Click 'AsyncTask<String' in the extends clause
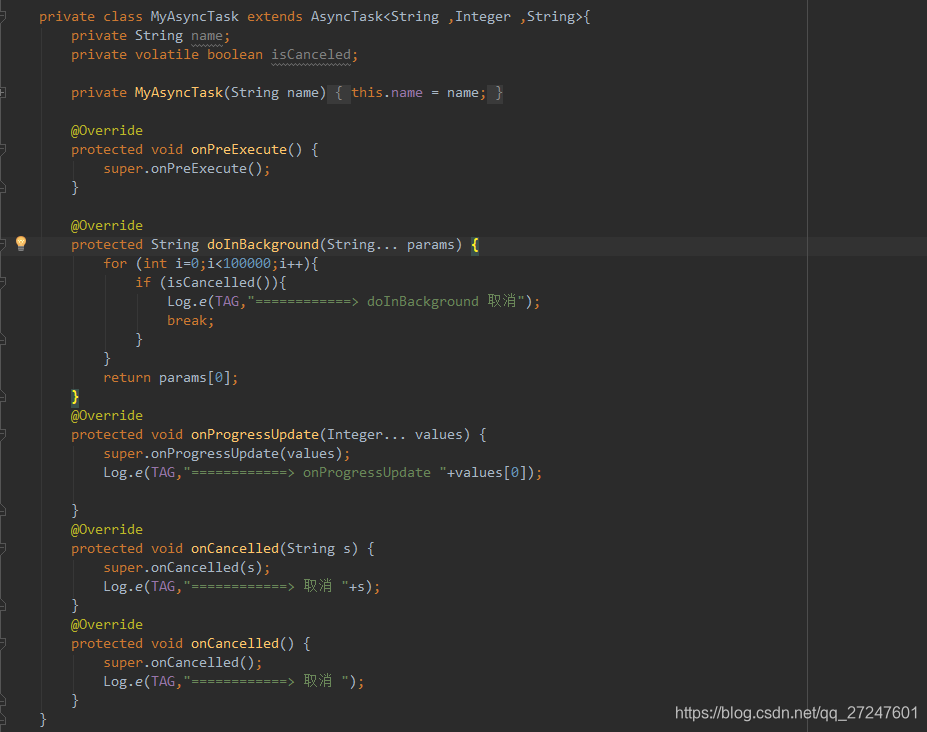 click(x=375, y=17)
